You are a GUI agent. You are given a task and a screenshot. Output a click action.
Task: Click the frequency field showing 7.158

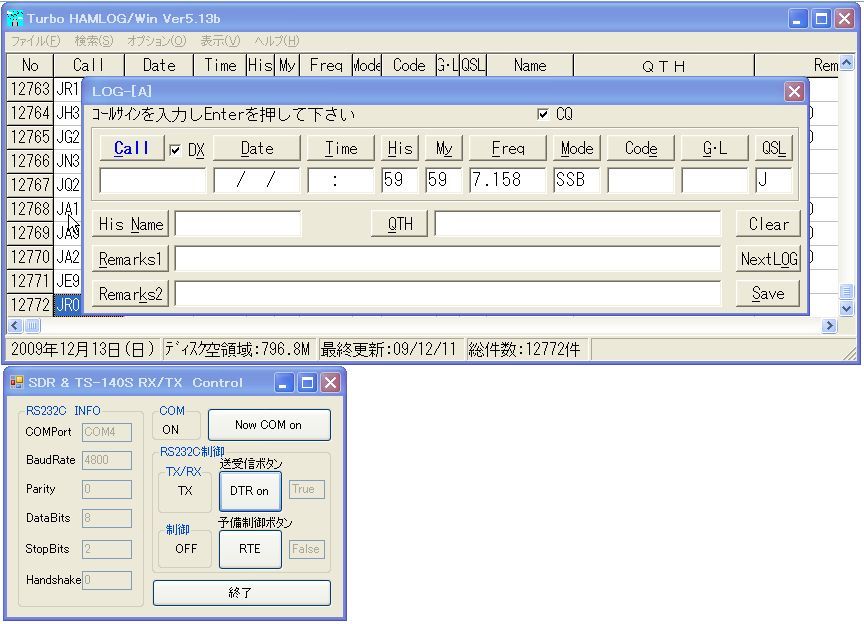tap(507, 180)
